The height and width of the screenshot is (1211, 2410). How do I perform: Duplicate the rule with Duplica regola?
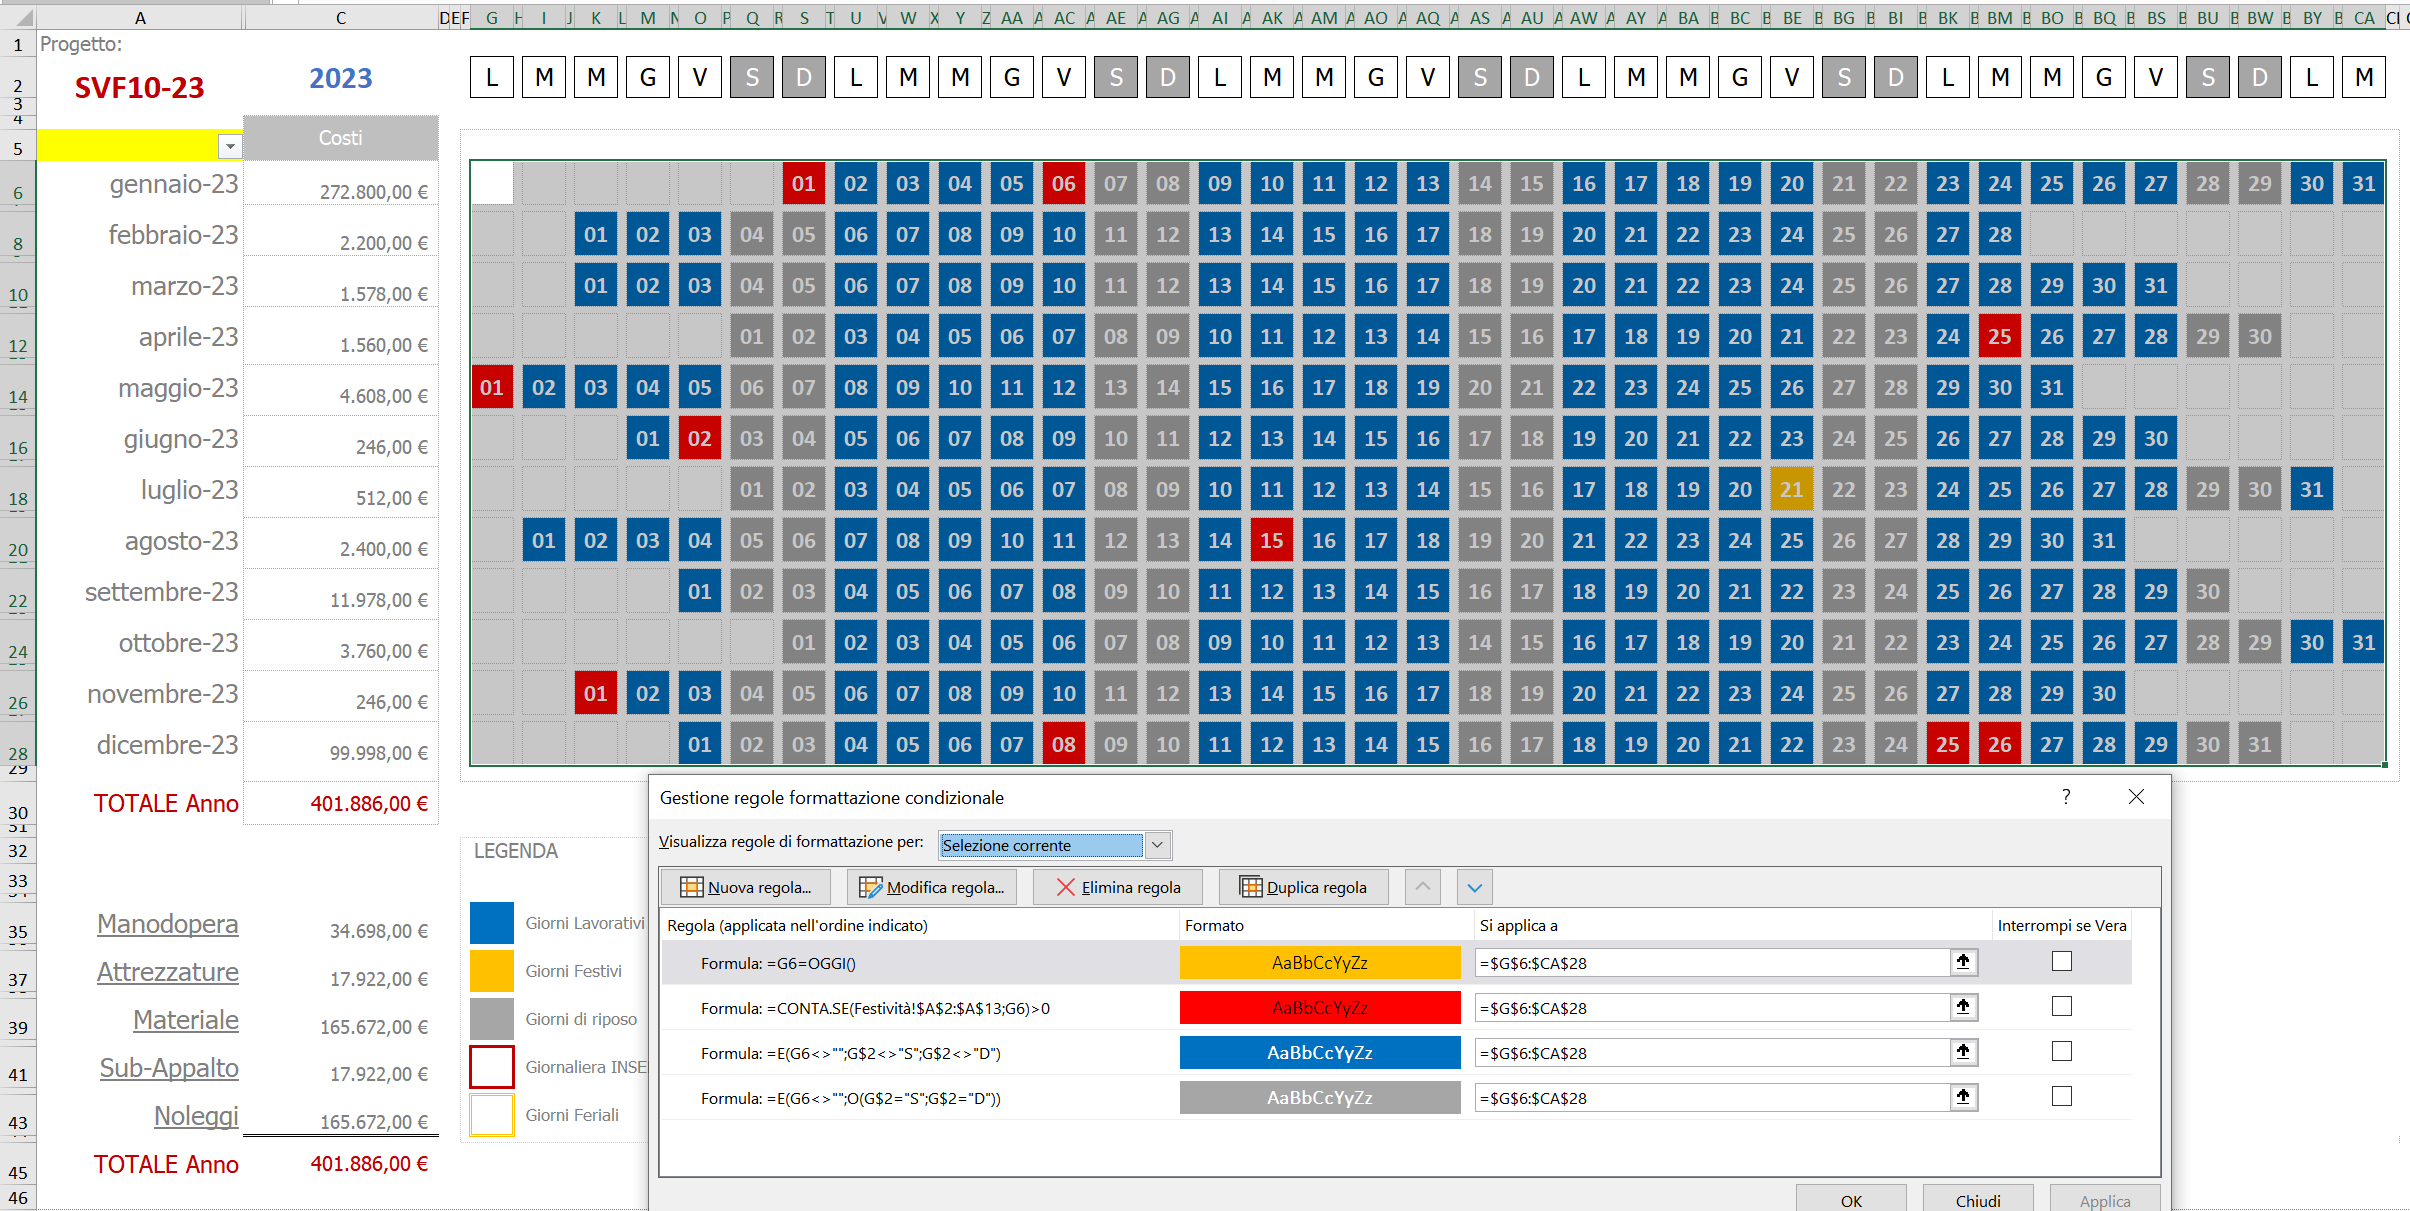click(x=1304, y=887)
